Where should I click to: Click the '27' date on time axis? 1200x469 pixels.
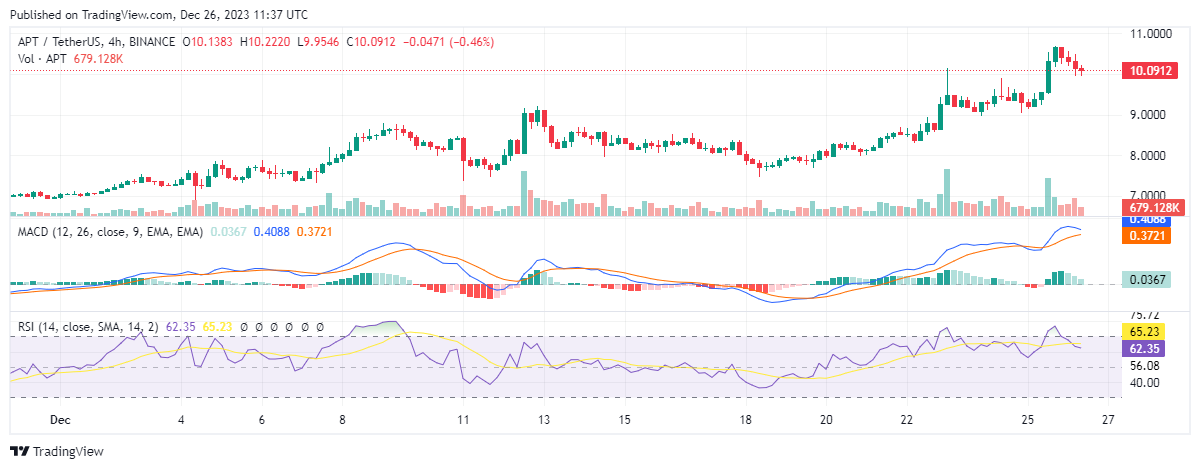tap(1107, 420)
